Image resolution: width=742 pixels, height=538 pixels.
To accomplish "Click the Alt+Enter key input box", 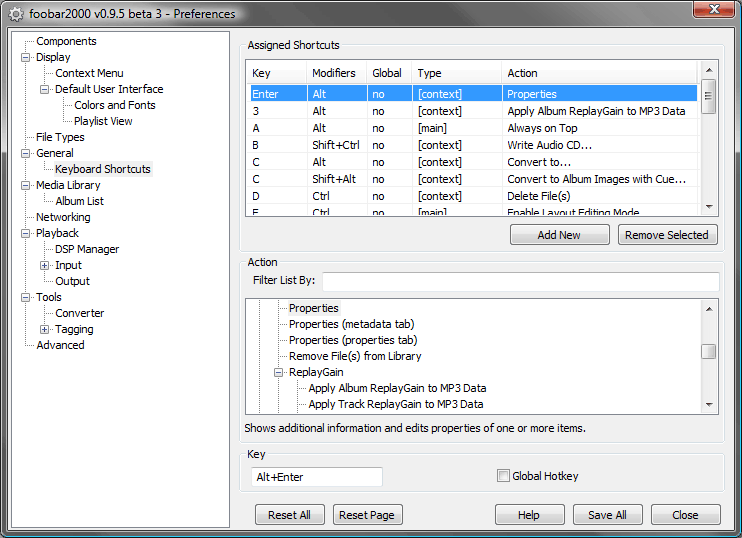I will pyautogui.click(x=316, y=477).
